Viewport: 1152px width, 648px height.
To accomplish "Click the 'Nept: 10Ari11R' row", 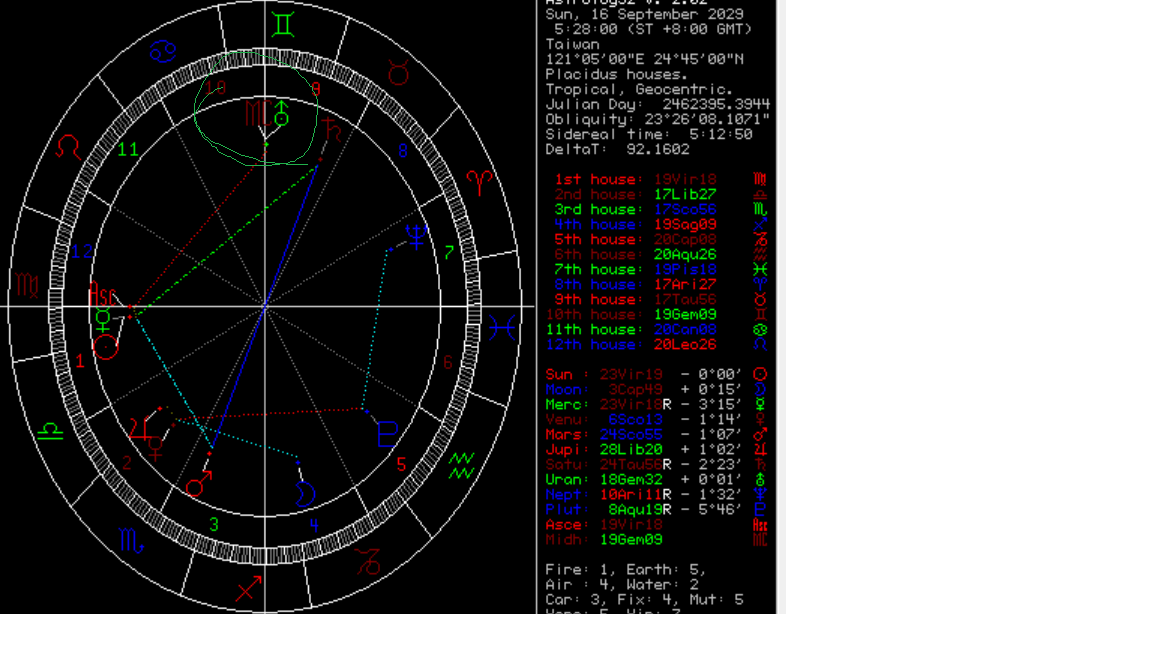I will click(x=656, y=494).
